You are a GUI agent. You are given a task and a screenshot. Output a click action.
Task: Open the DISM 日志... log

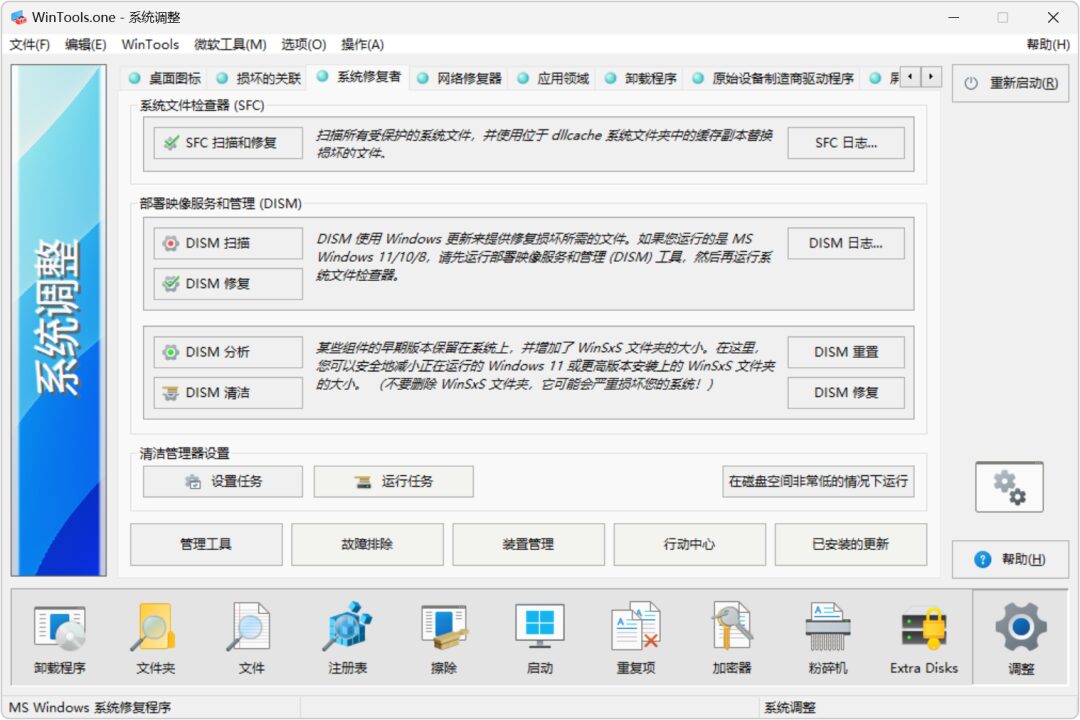[846, 243]
